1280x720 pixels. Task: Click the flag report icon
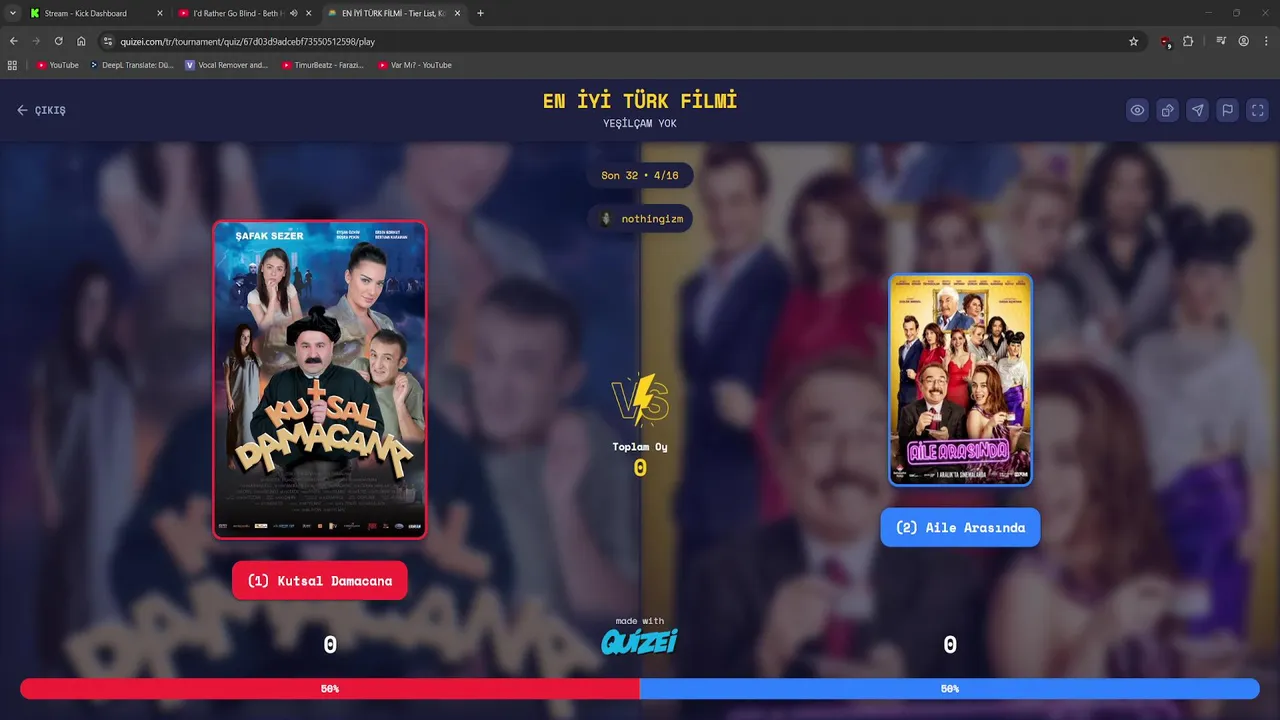1227,110
